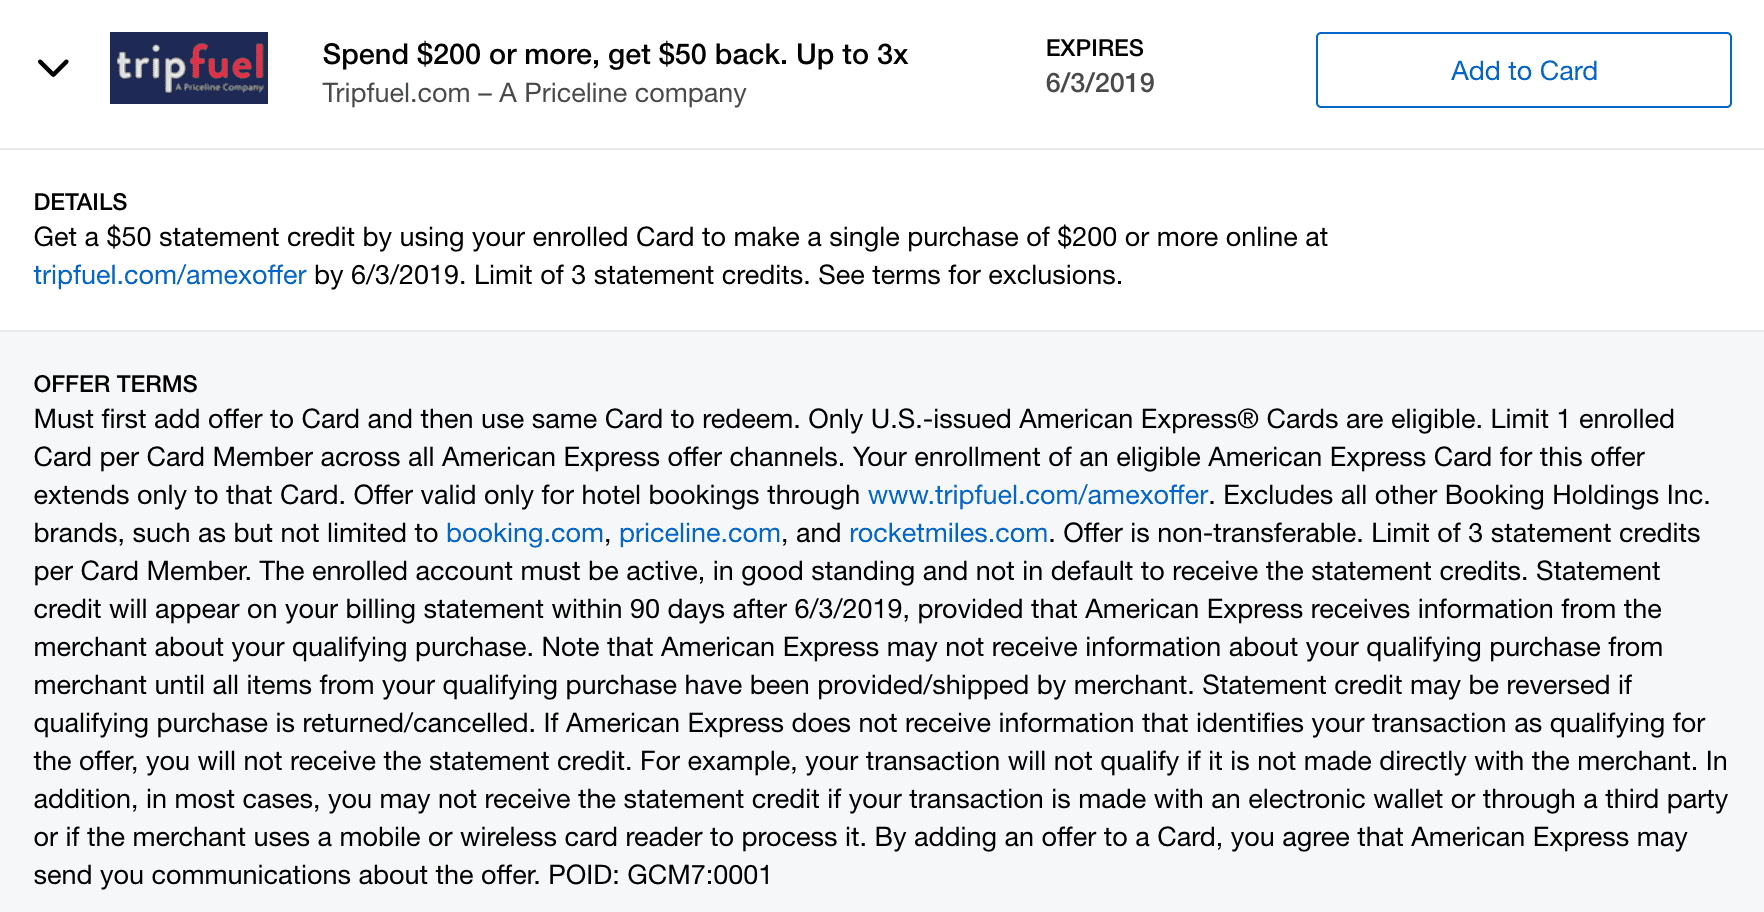
Task: Select the "Tripfuel.com – A Priceline company" subtitle
Action: point(534,93)
